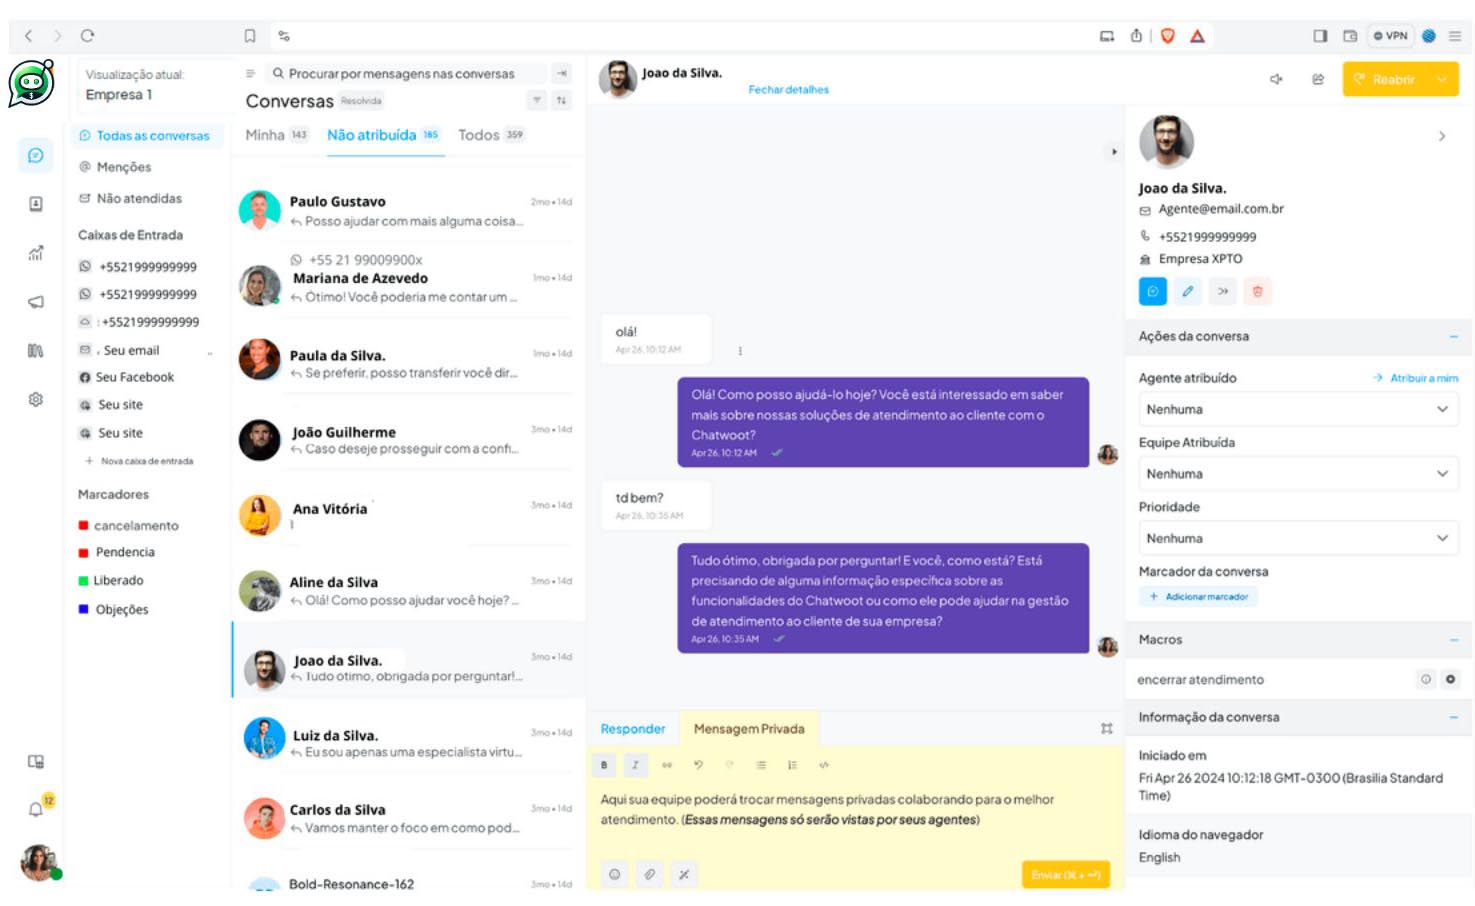The image size is (1475, 906).
Task: Switch to the Responder tab
Action: 632,729
